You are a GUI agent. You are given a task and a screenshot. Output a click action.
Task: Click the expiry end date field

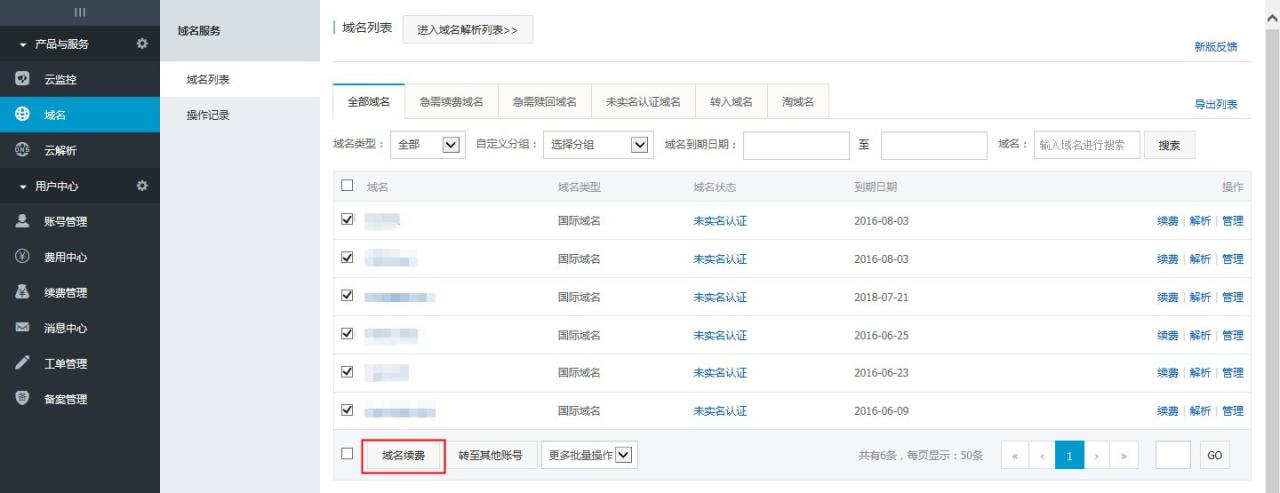(934, 145)
